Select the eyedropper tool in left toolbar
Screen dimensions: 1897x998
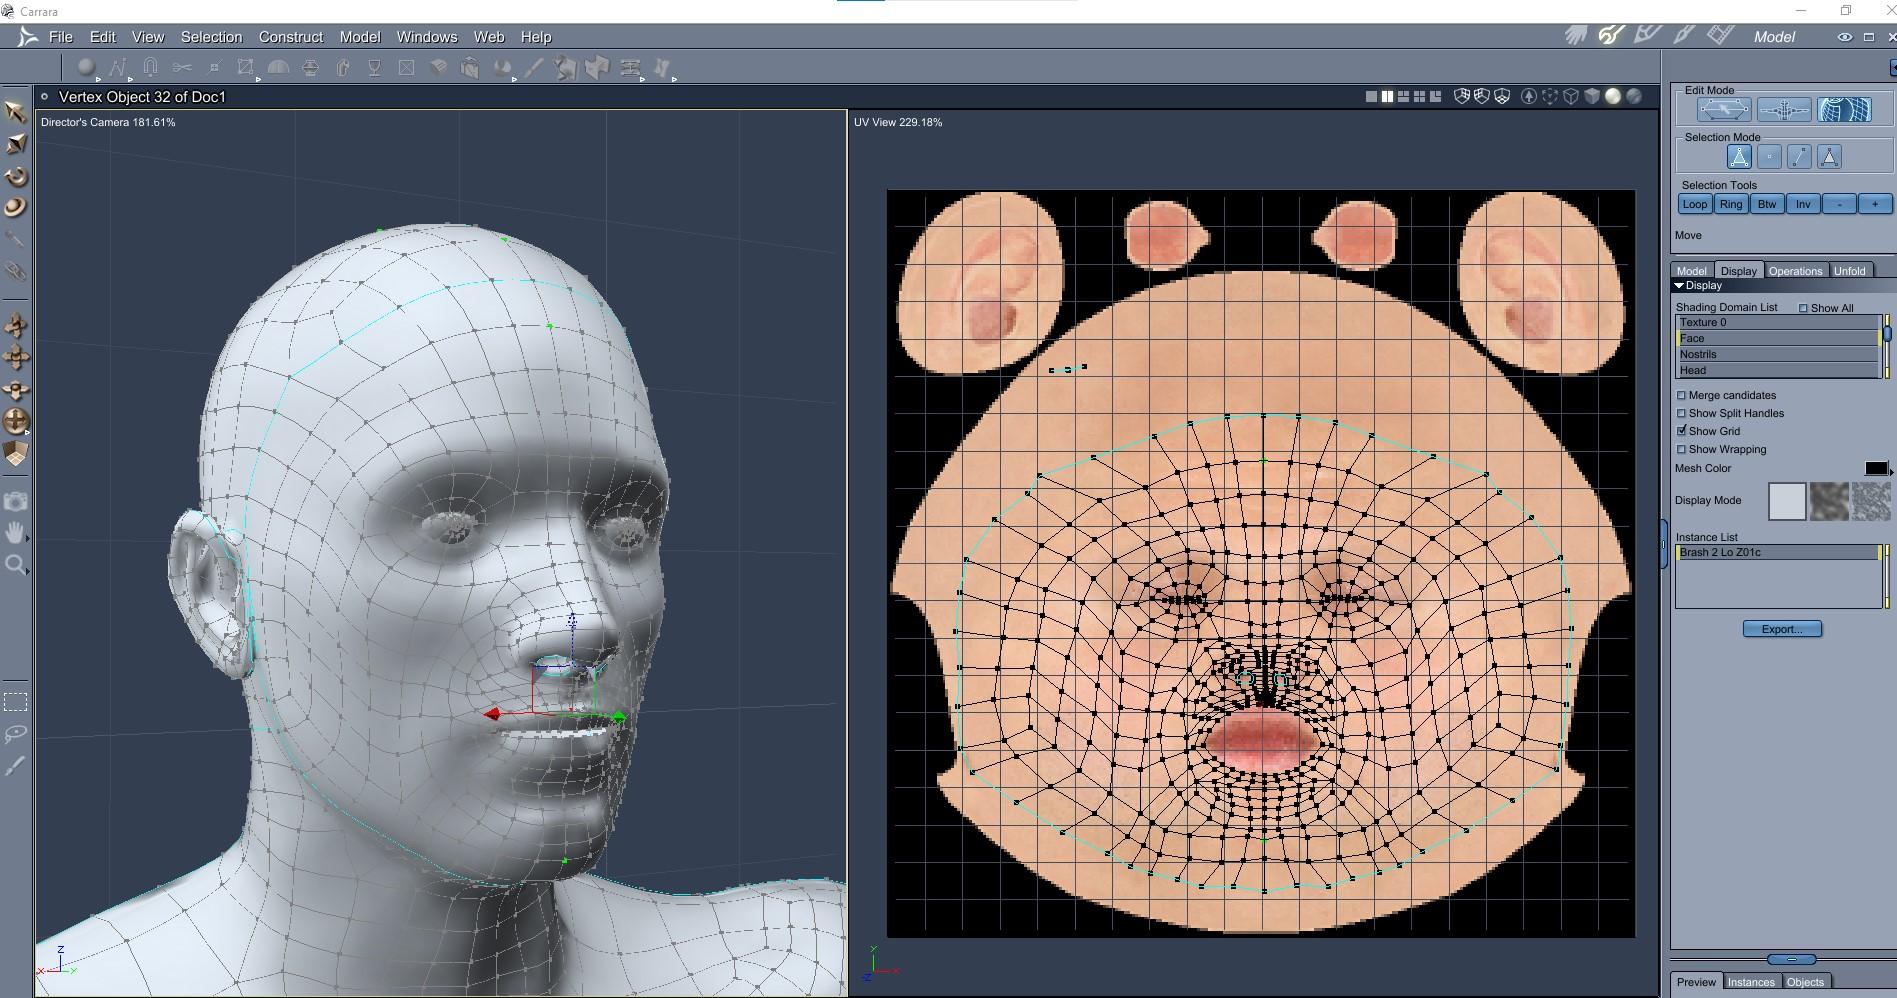click(15, 239)
